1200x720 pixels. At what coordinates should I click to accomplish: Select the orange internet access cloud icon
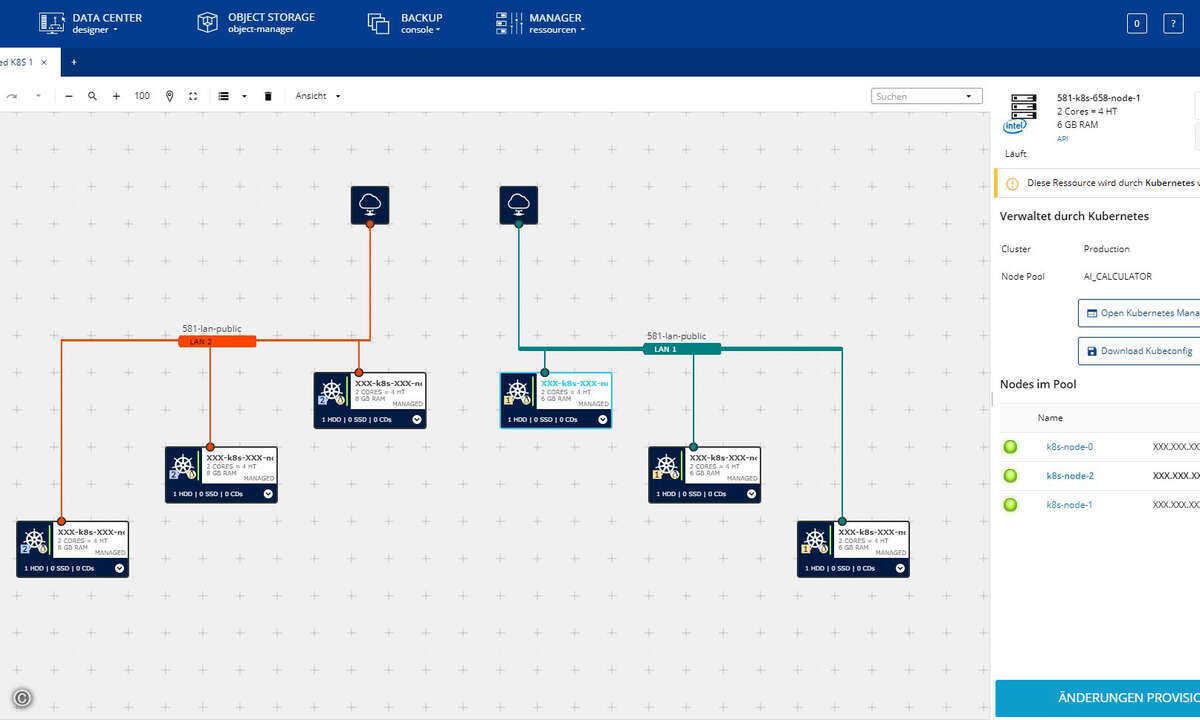370,204
